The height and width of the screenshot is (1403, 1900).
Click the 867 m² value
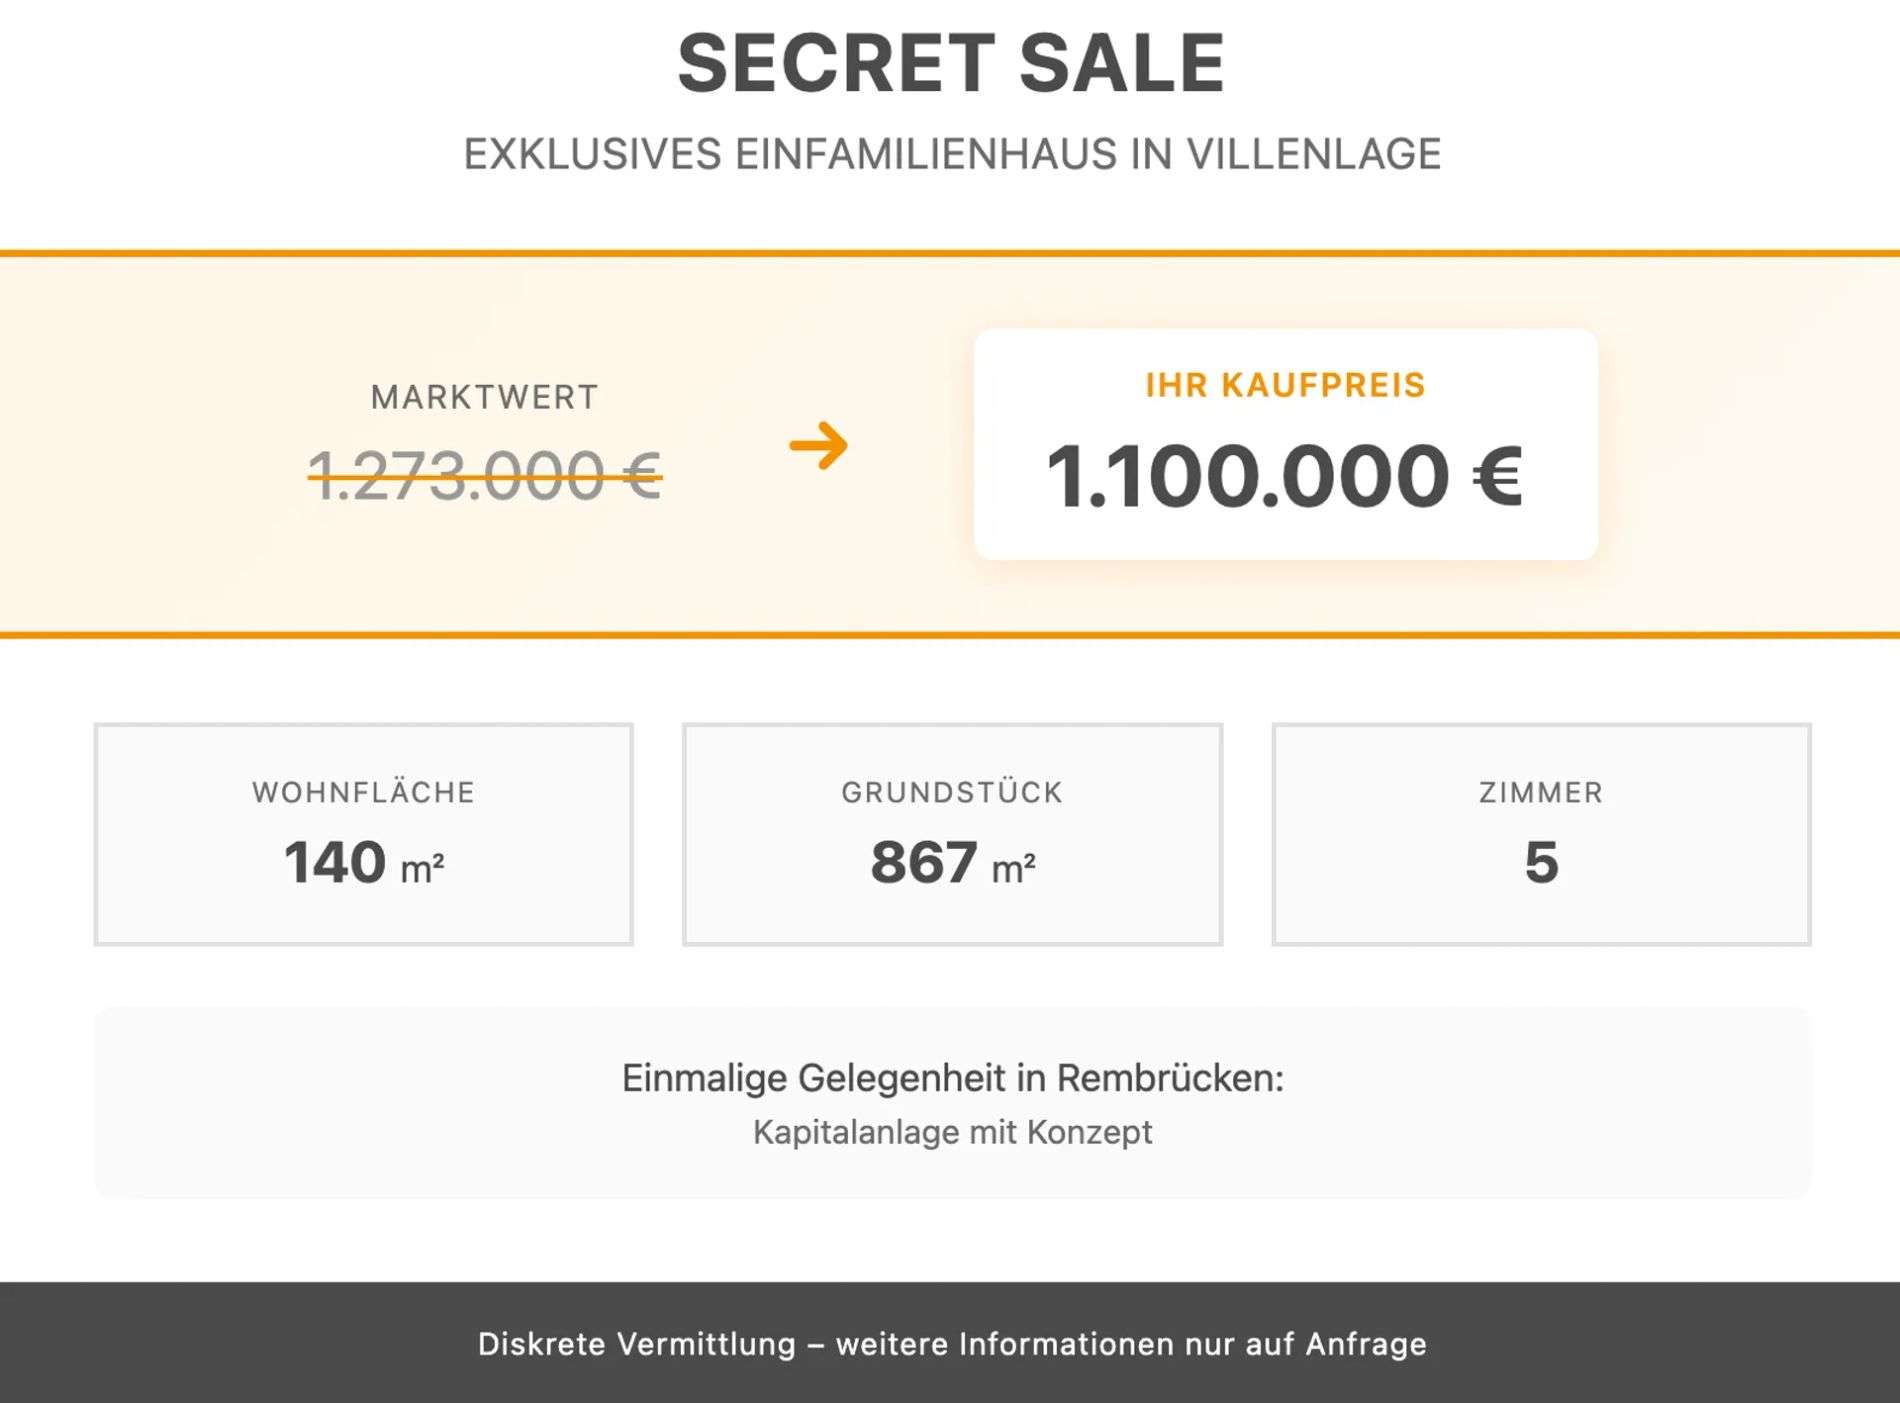coord(952,862)
